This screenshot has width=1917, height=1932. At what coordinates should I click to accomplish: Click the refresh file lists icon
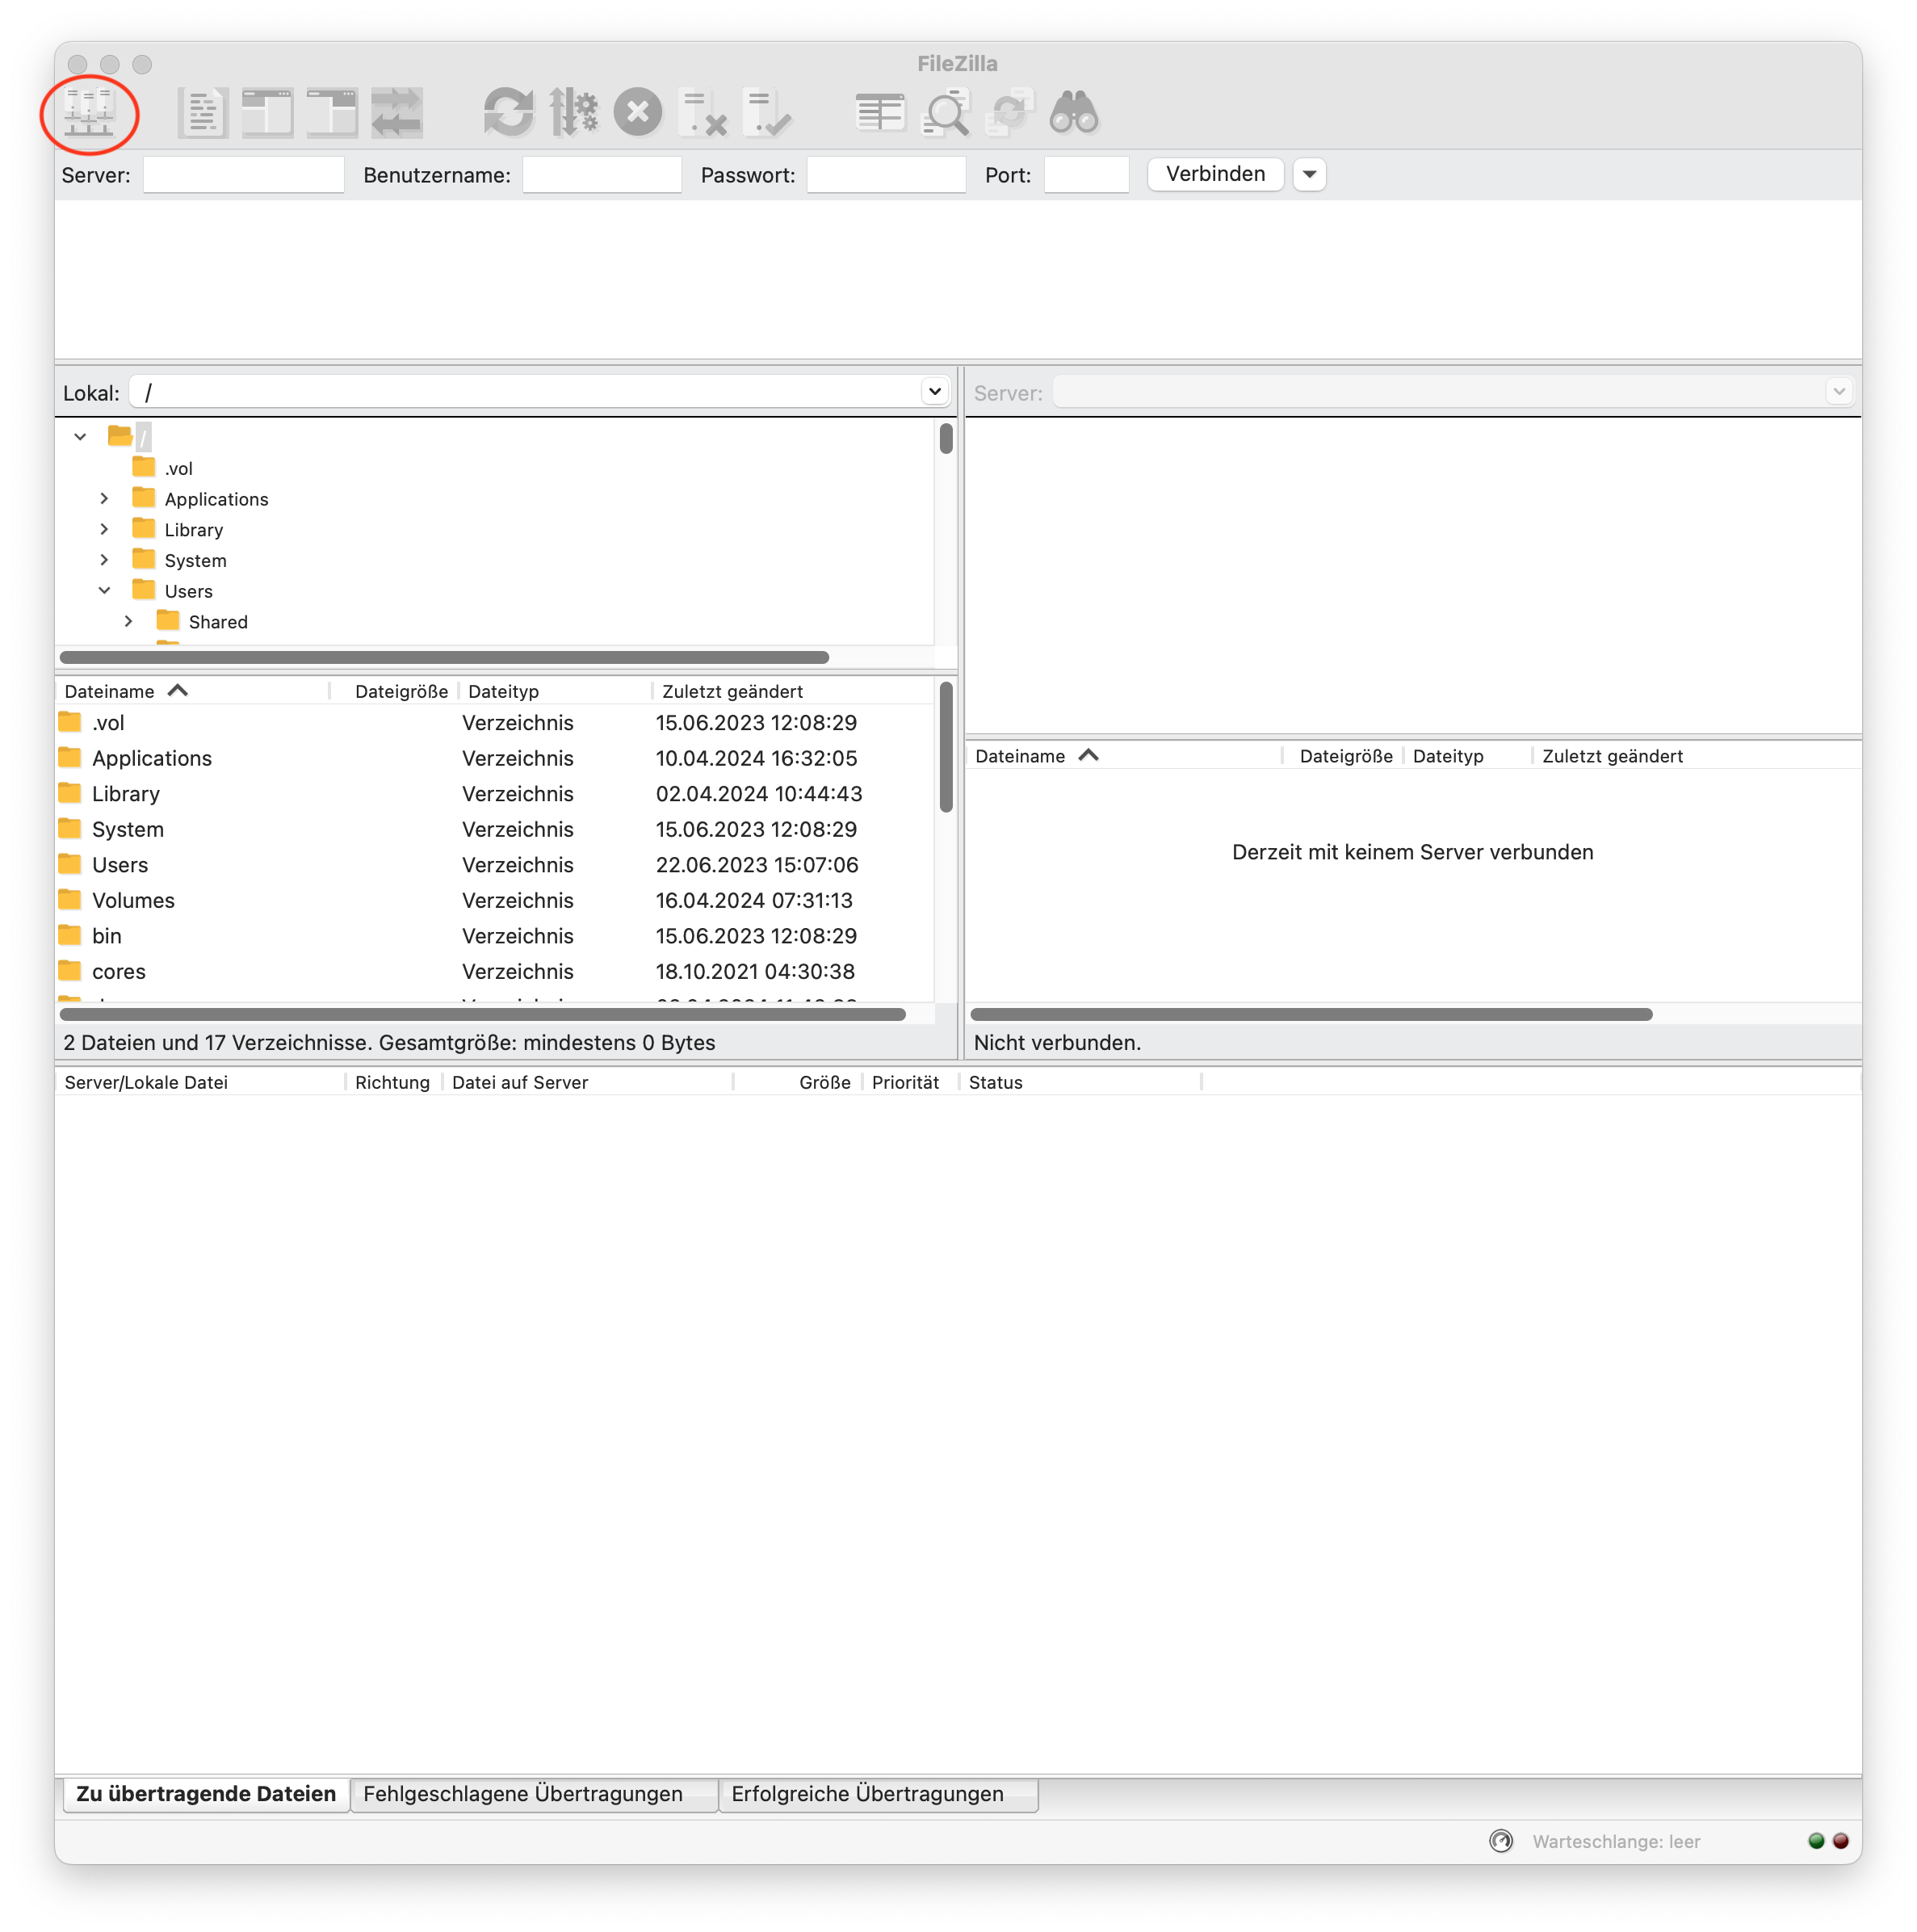[x=508, y=112]
